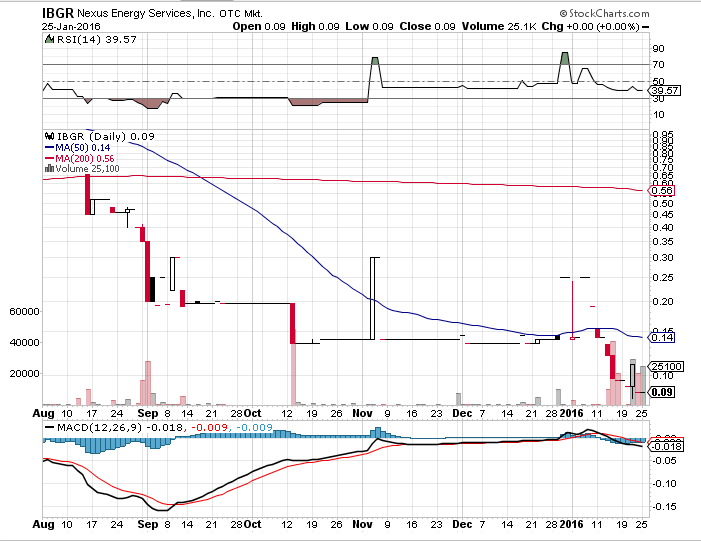Click the 0.25 price axis label
Screen dimensions: 701x541
tap(663, 278)
